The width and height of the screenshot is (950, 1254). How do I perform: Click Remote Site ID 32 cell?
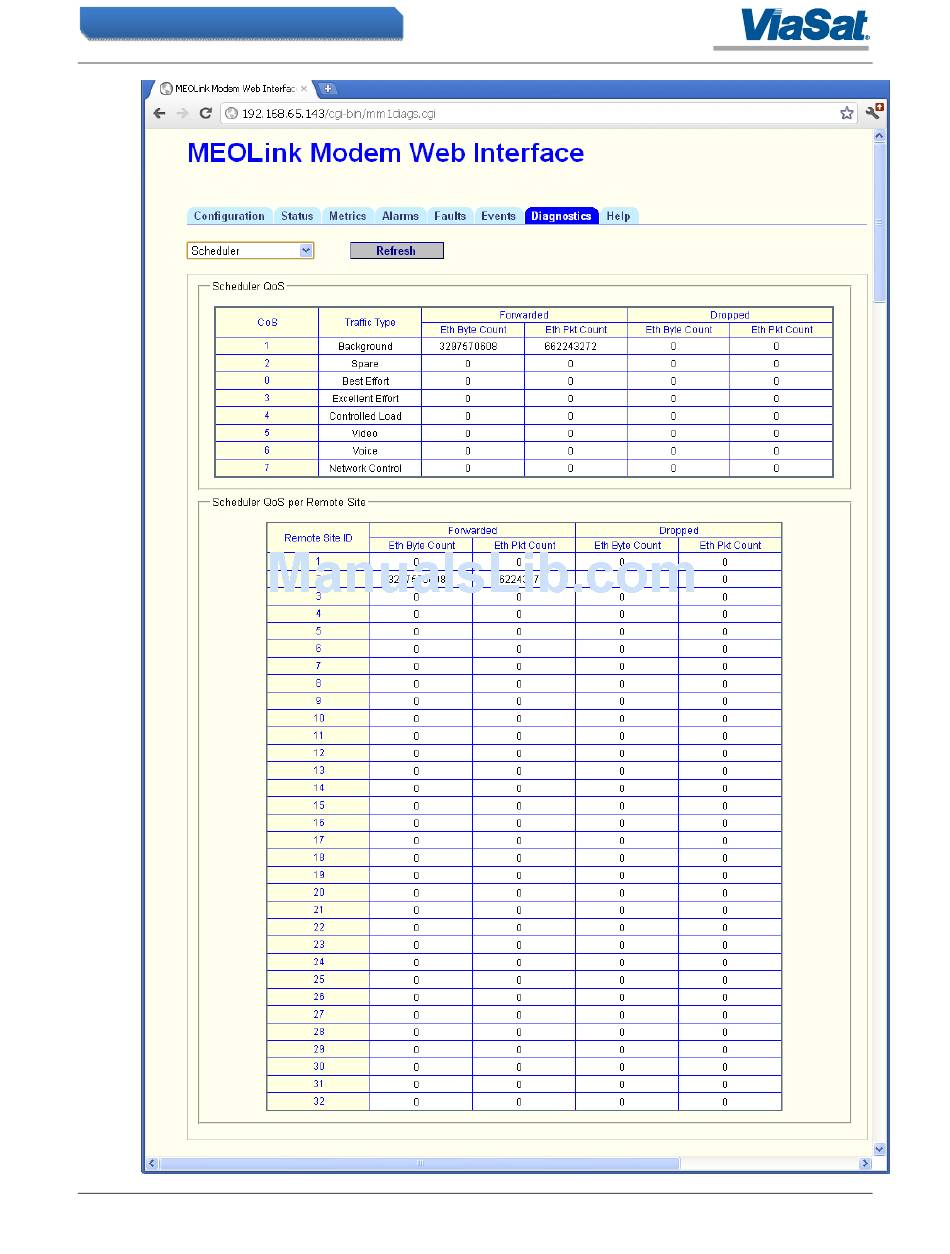click(x=318, y=1101)
